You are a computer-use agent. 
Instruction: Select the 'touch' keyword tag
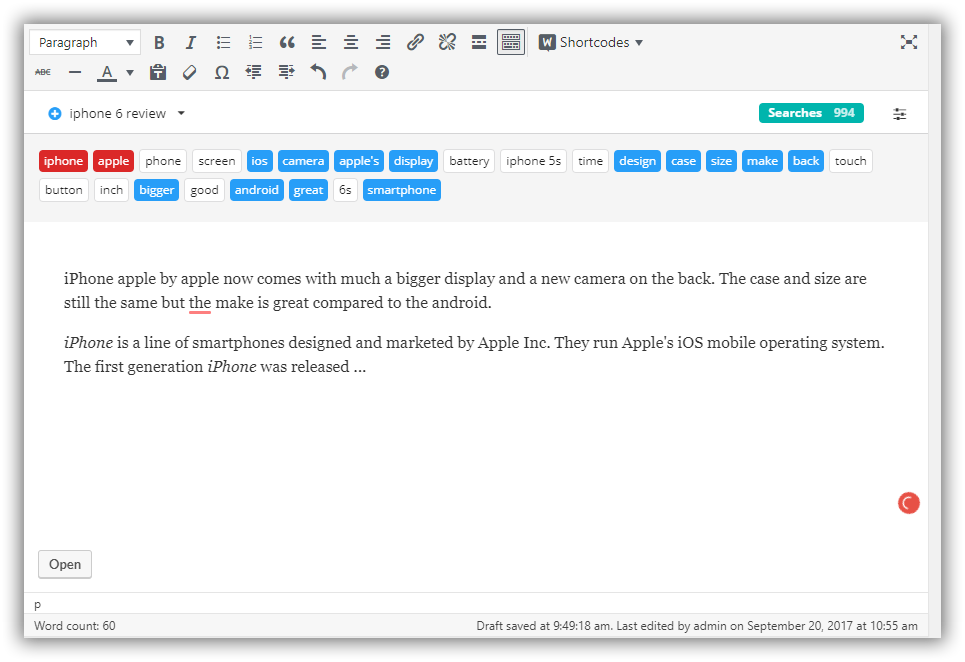pos(851,161)
